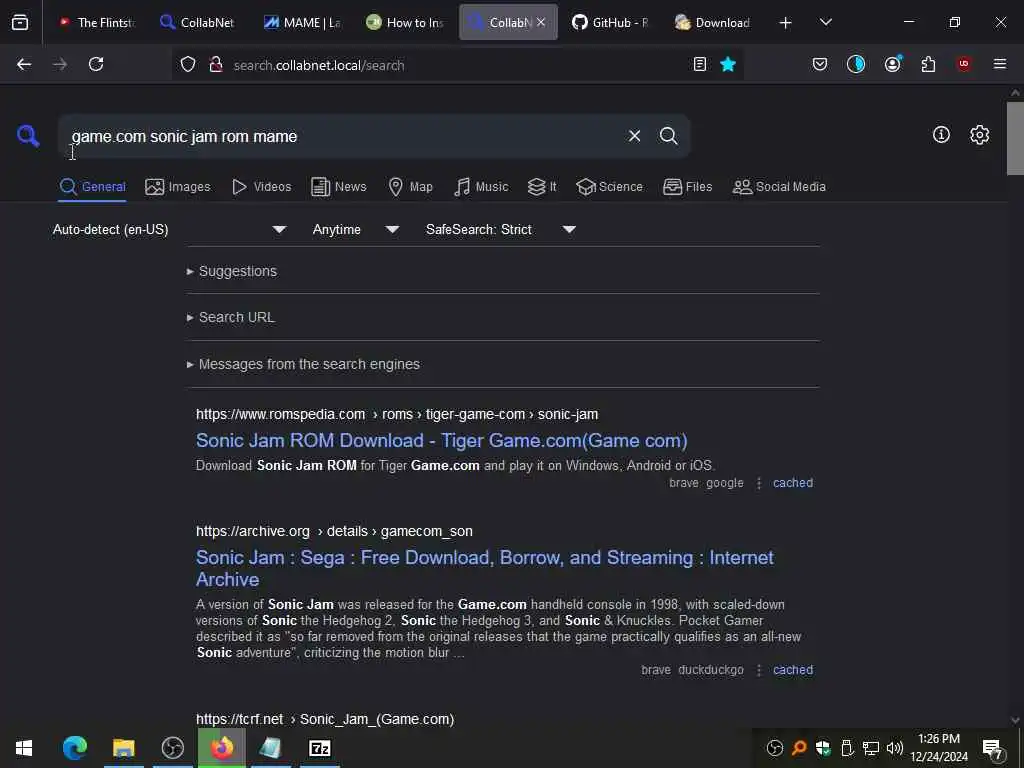1024x768 pixels.
Task: Open the Pocket save icon
Action: click(820, 64)
